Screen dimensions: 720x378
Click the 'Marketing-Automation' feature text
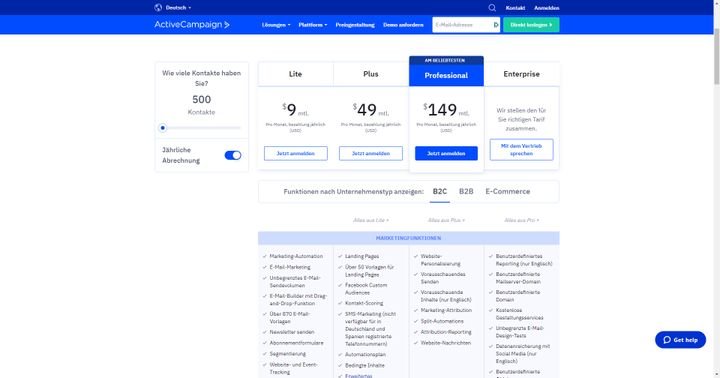pyautogui.click(x=296, y=256)
